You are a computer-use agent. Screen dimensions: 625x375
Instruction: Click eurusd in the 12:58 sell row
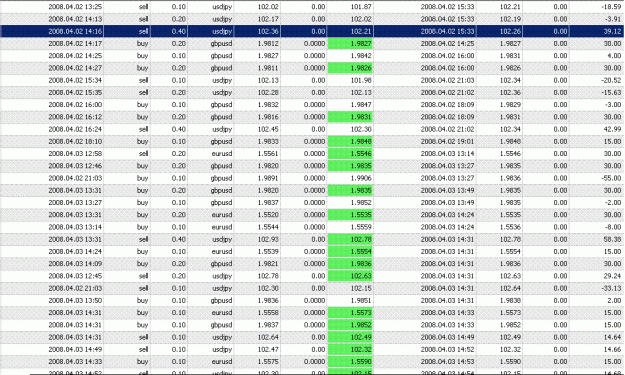point(222,154)
